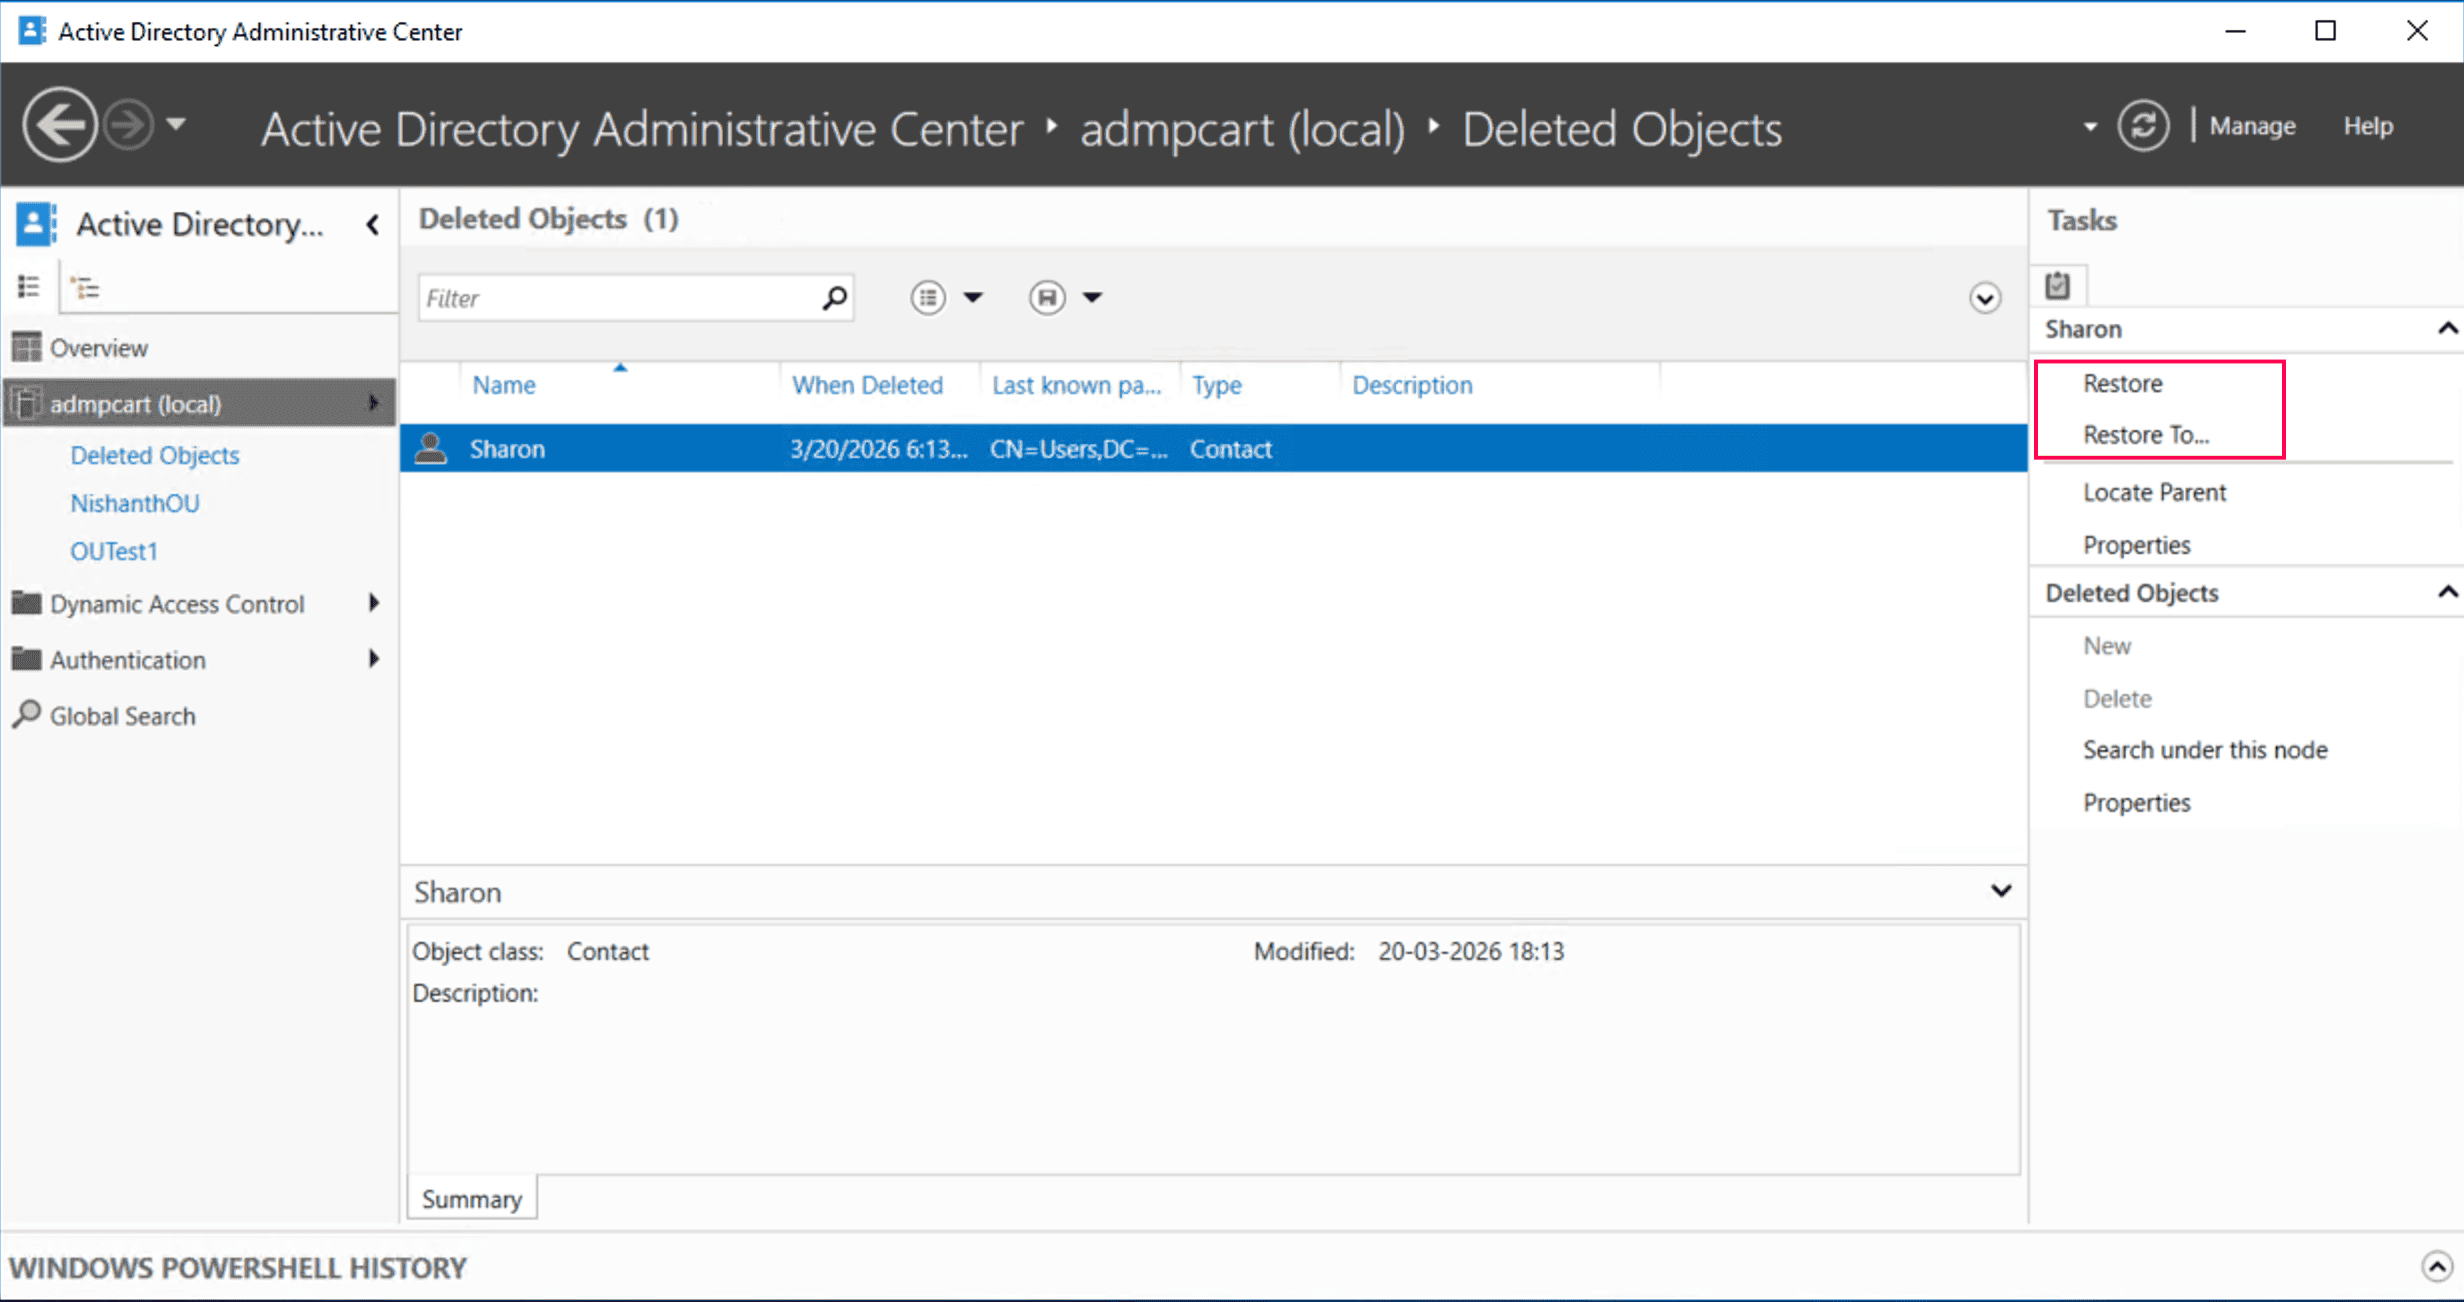
Task: Switch to tree view in the navigation pane
Action: click(x=85, y=286)
